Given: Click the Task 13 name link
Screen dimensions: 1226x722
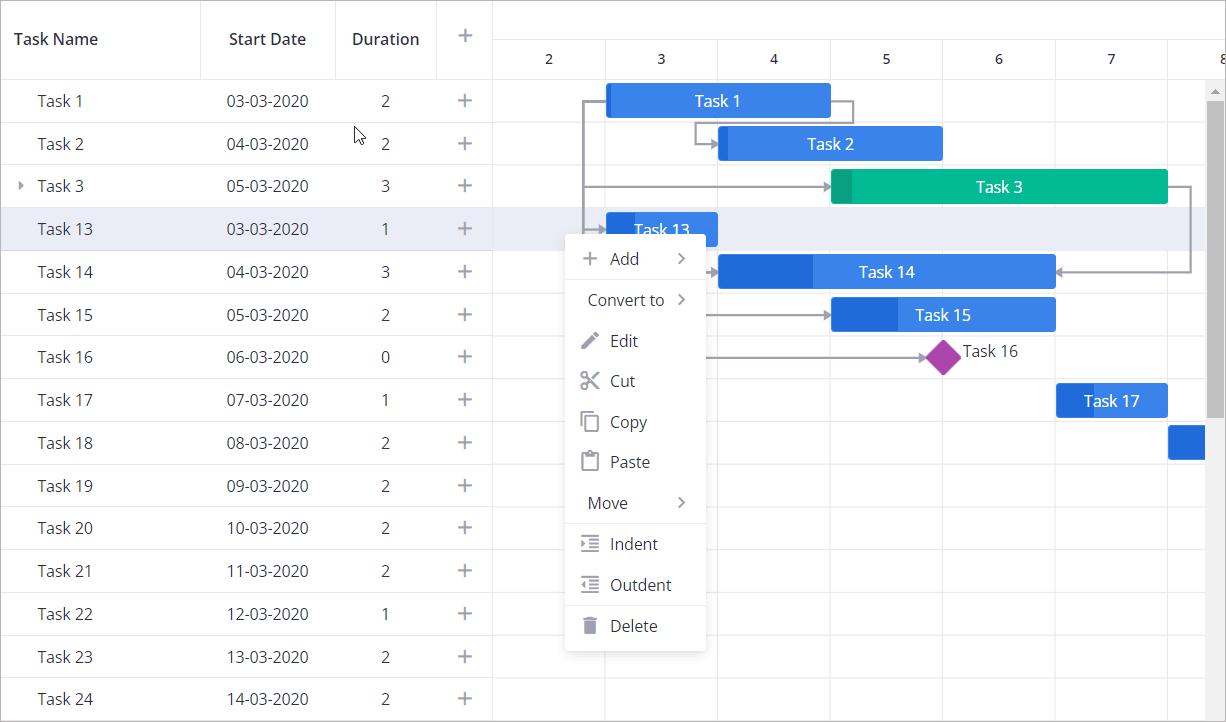Looking at the screenshot, I should [x=65, y=228].
